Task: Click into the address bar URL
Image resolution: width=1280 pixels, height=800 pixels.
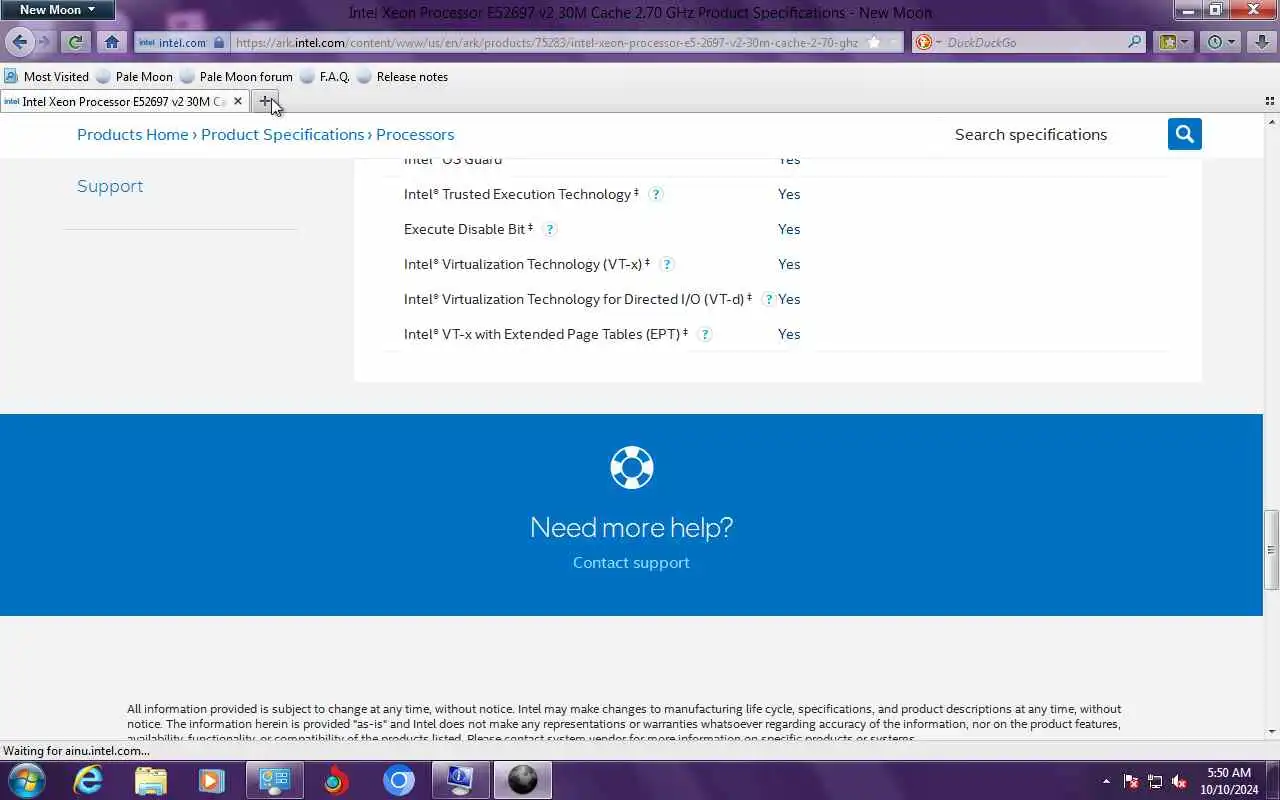Action: click(546, 42)
